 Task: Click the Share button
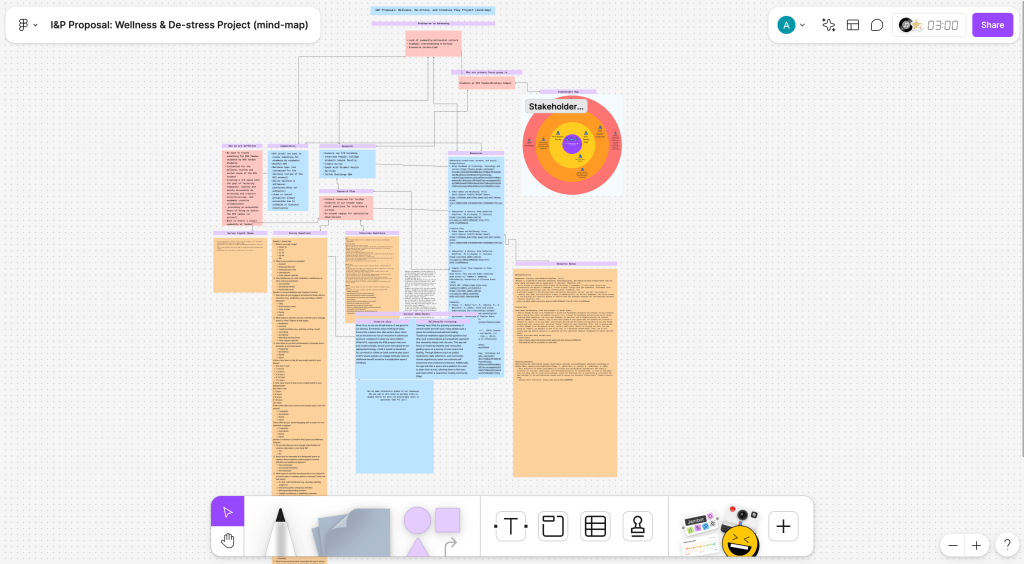tap(992, 25)
